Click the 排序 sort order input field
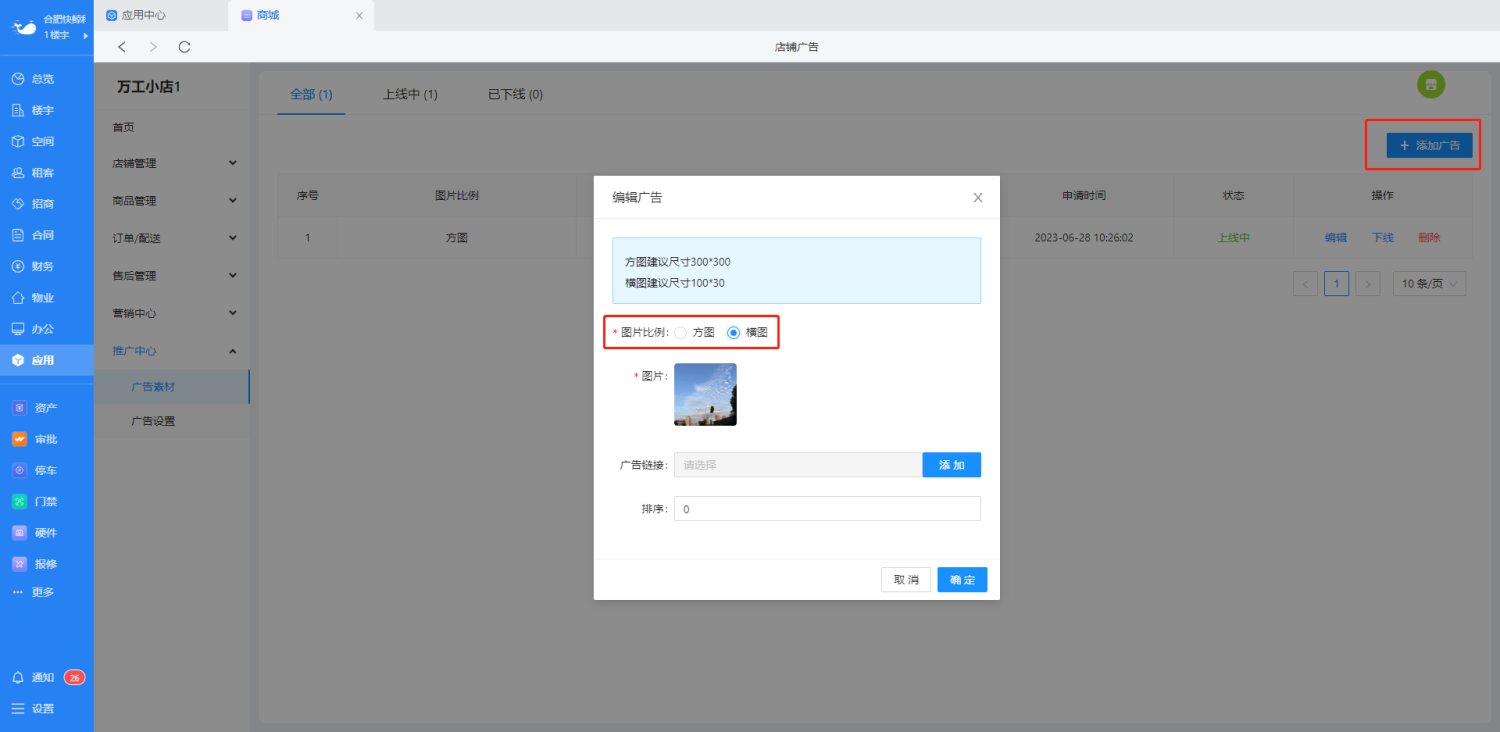 pyautogui.click(x=827, y=509)
